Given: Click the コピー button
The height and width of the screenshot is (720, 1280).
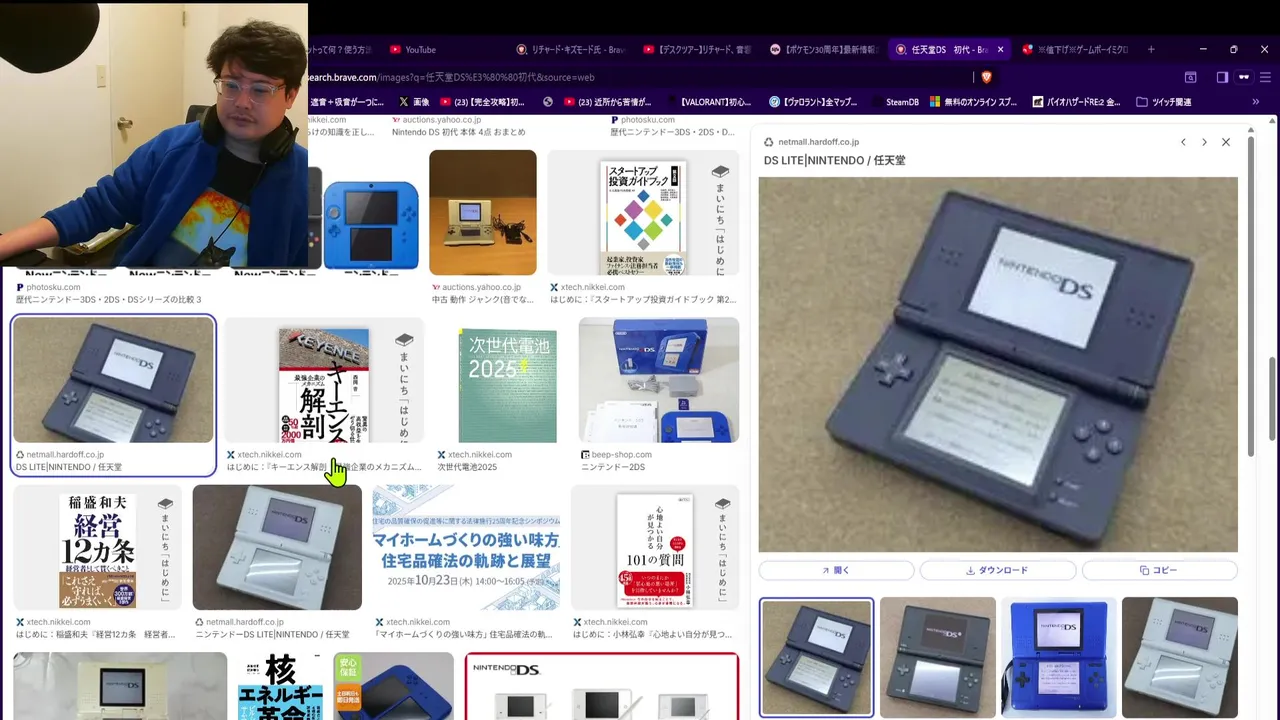Looking at the screenshot, I should pos(1159,570).
